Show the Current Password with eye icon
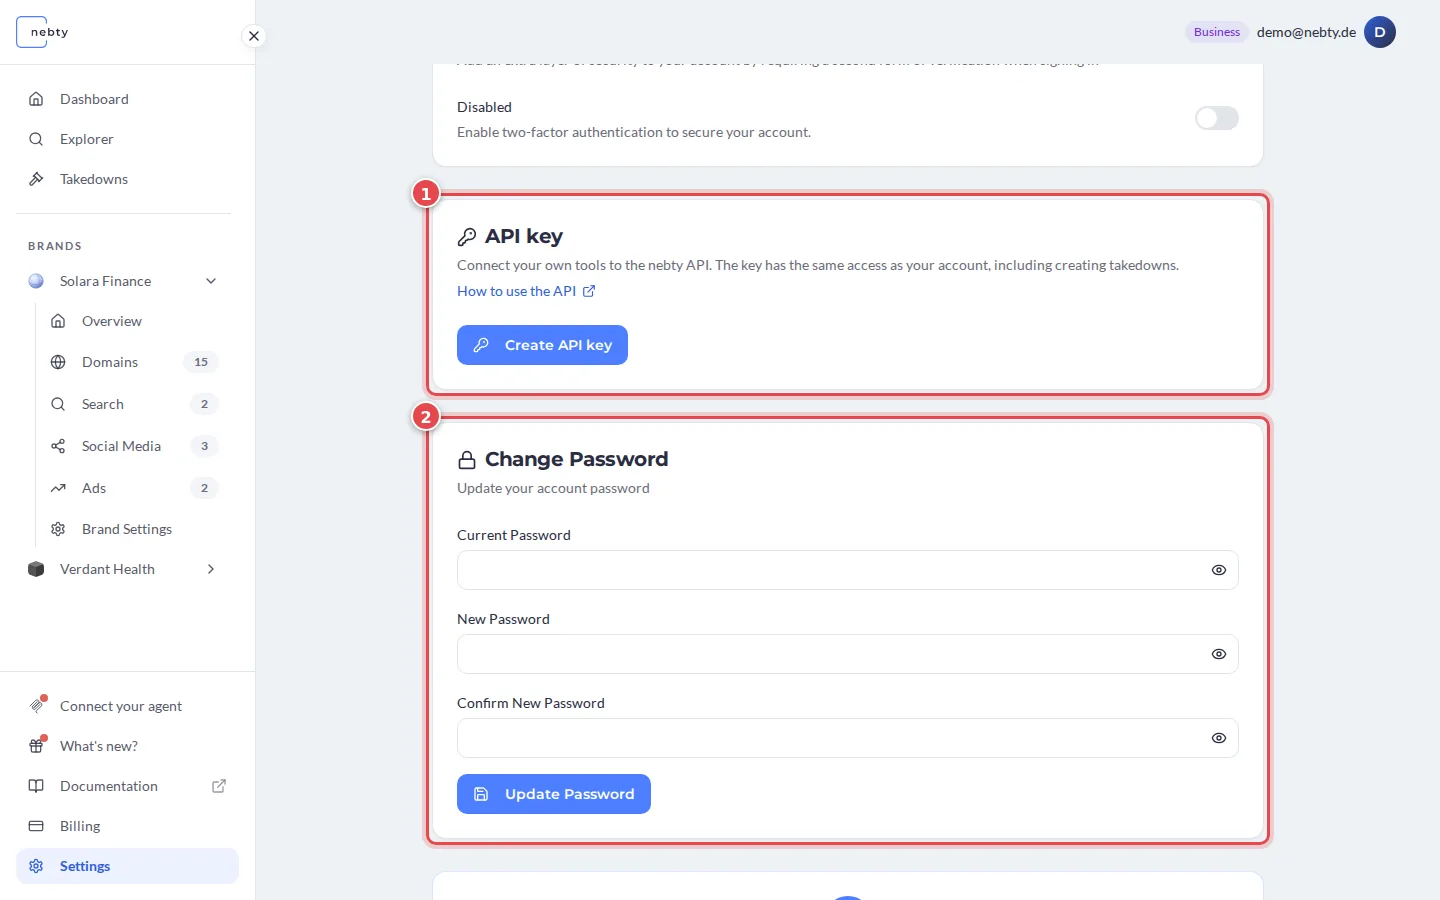This screenshot has width=1440, height=900. (x=1219, y=570)
